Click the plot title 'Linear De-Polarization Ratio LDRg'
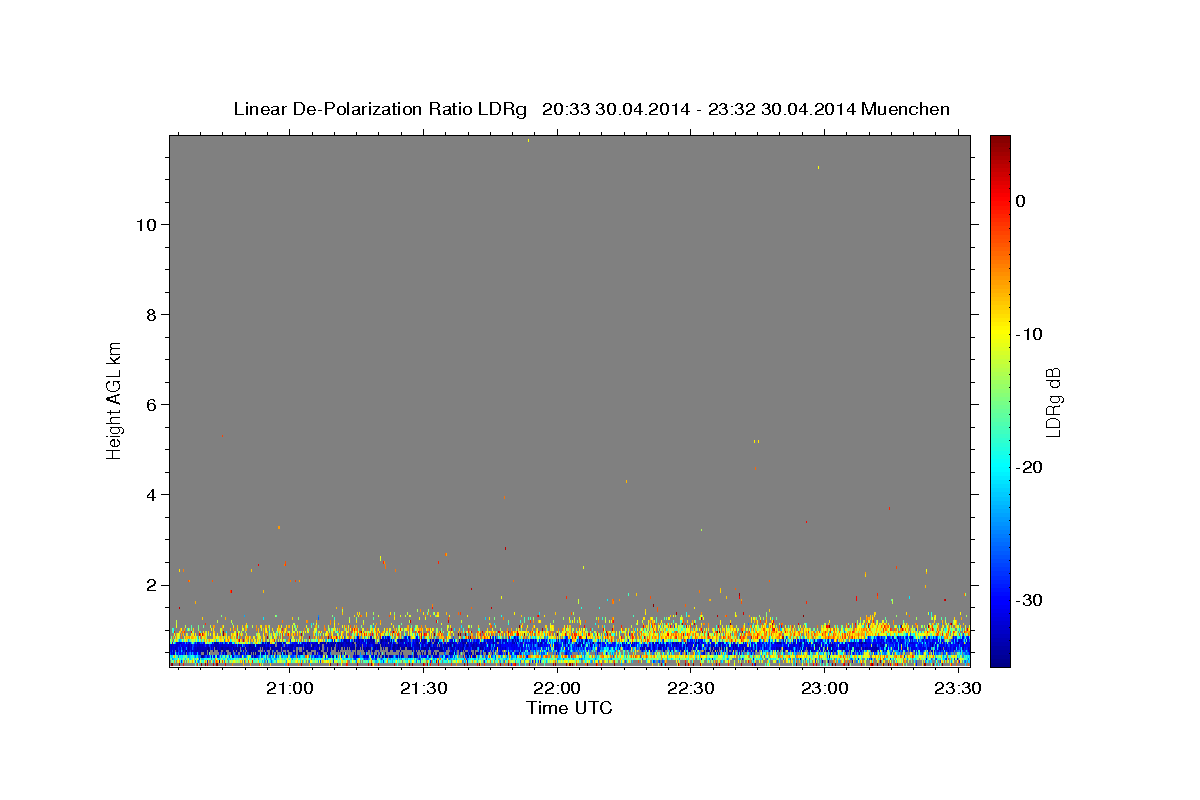The width and height of the screenshot is (1200, 800). click(380, 109)
